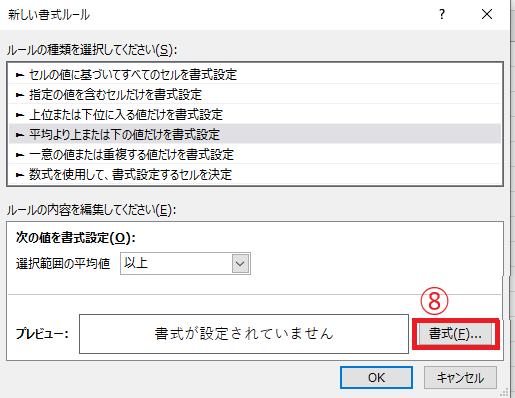Image resolution: width=515 pixels, height=398 pixels.
Task: Select 一意の値または重複する値だけを書式設定 rule type
Action: [x=255, y=154]
